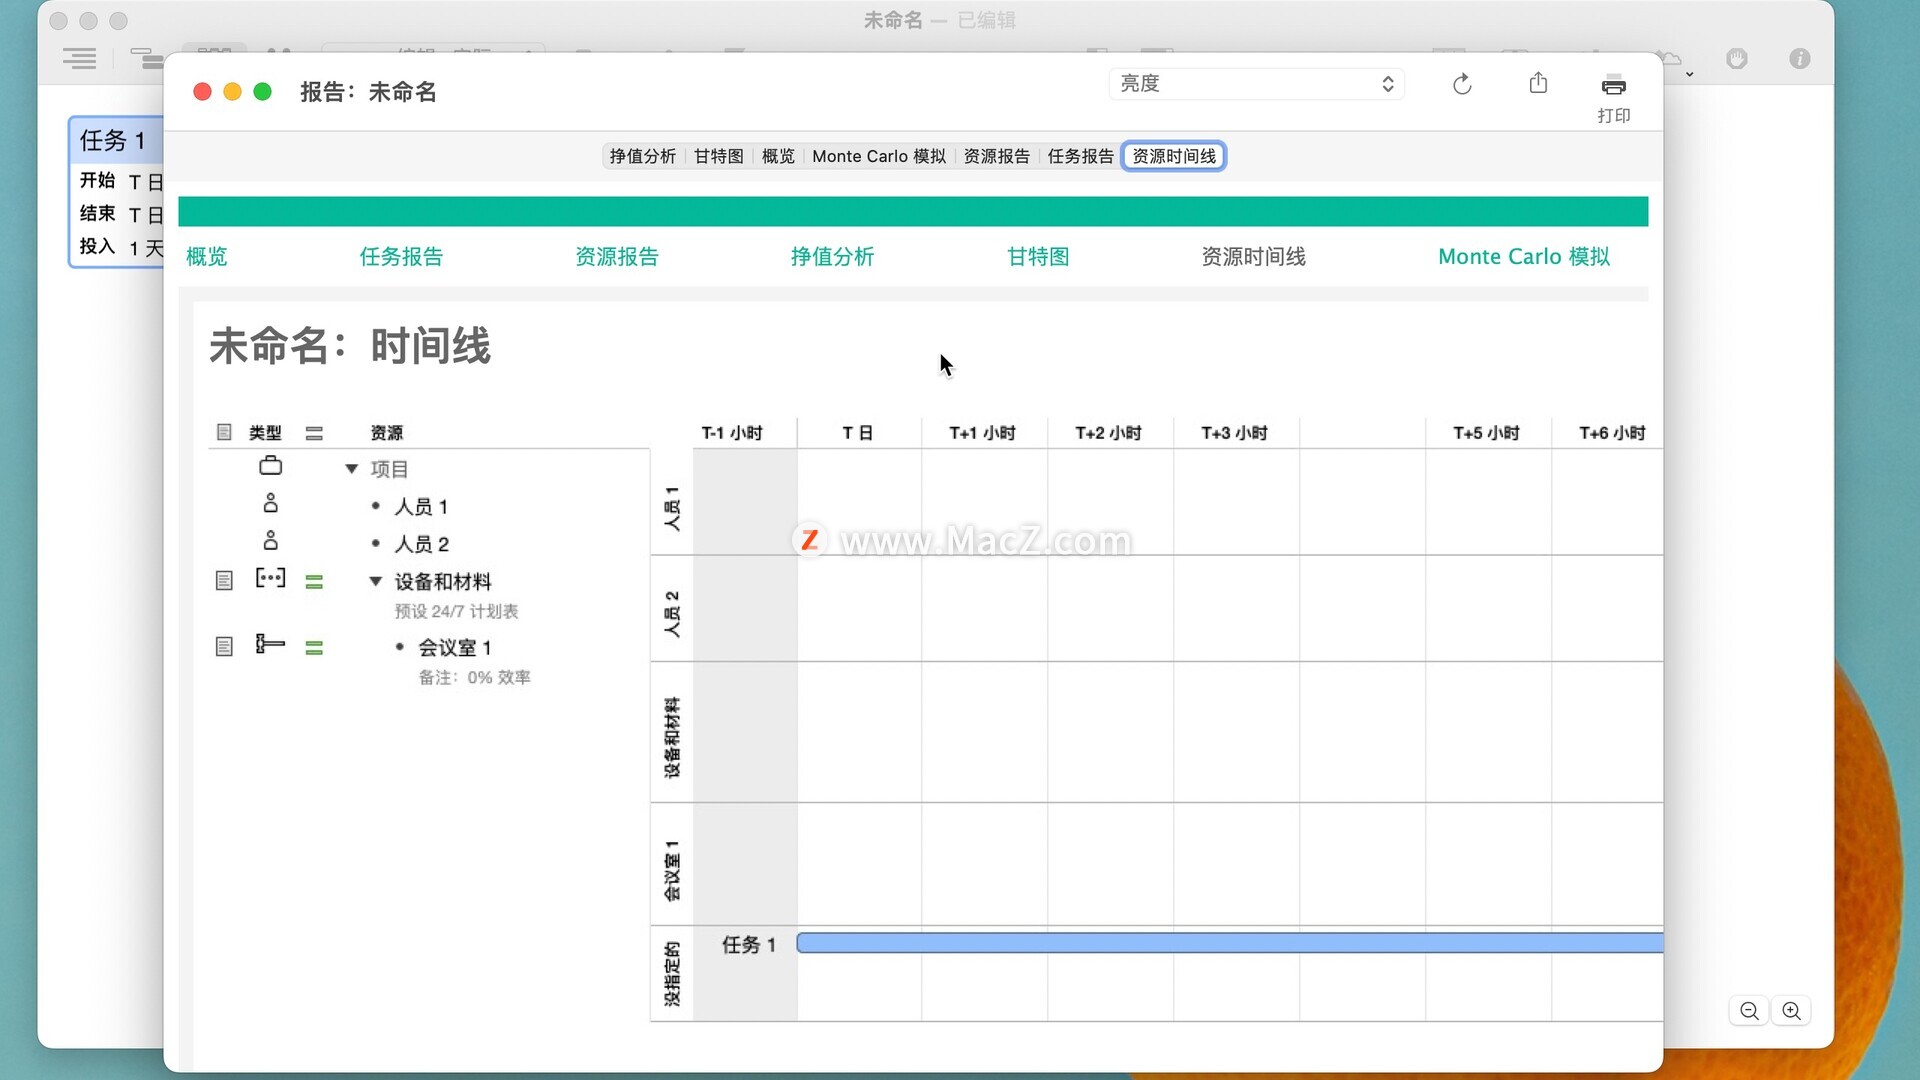Click the lines list icon in main toolbar
This screenshot has width=1920, height=1080.
click(79, 59)
